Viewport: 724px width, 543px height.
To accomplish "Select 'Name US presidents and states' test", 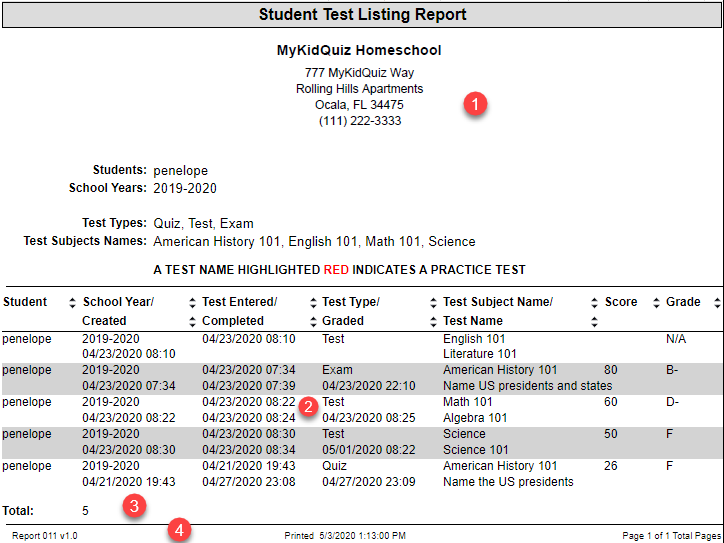I will coord(528,386).
